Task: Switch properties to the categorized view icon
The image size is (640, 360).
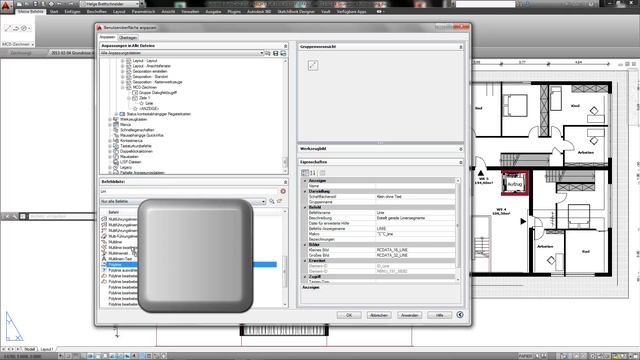Action: [305, 173]
